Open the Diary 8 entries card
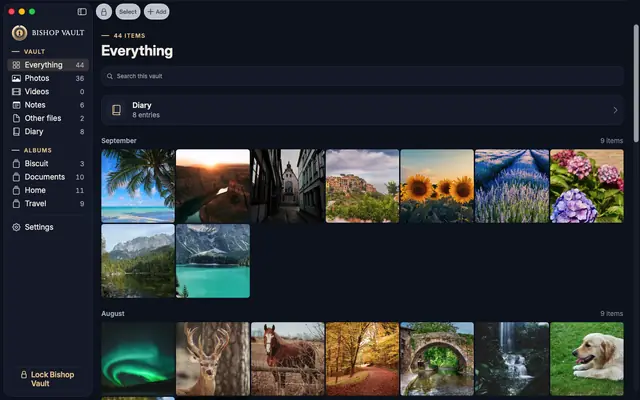Screen dimensions: 640x400 (x=362, y=110)
